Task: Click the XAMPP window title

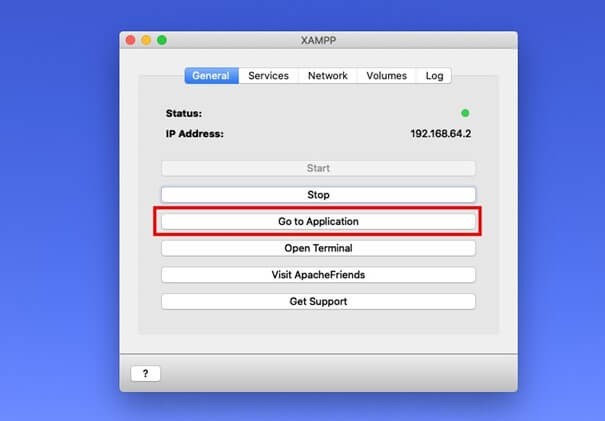Action: (318, 41)
